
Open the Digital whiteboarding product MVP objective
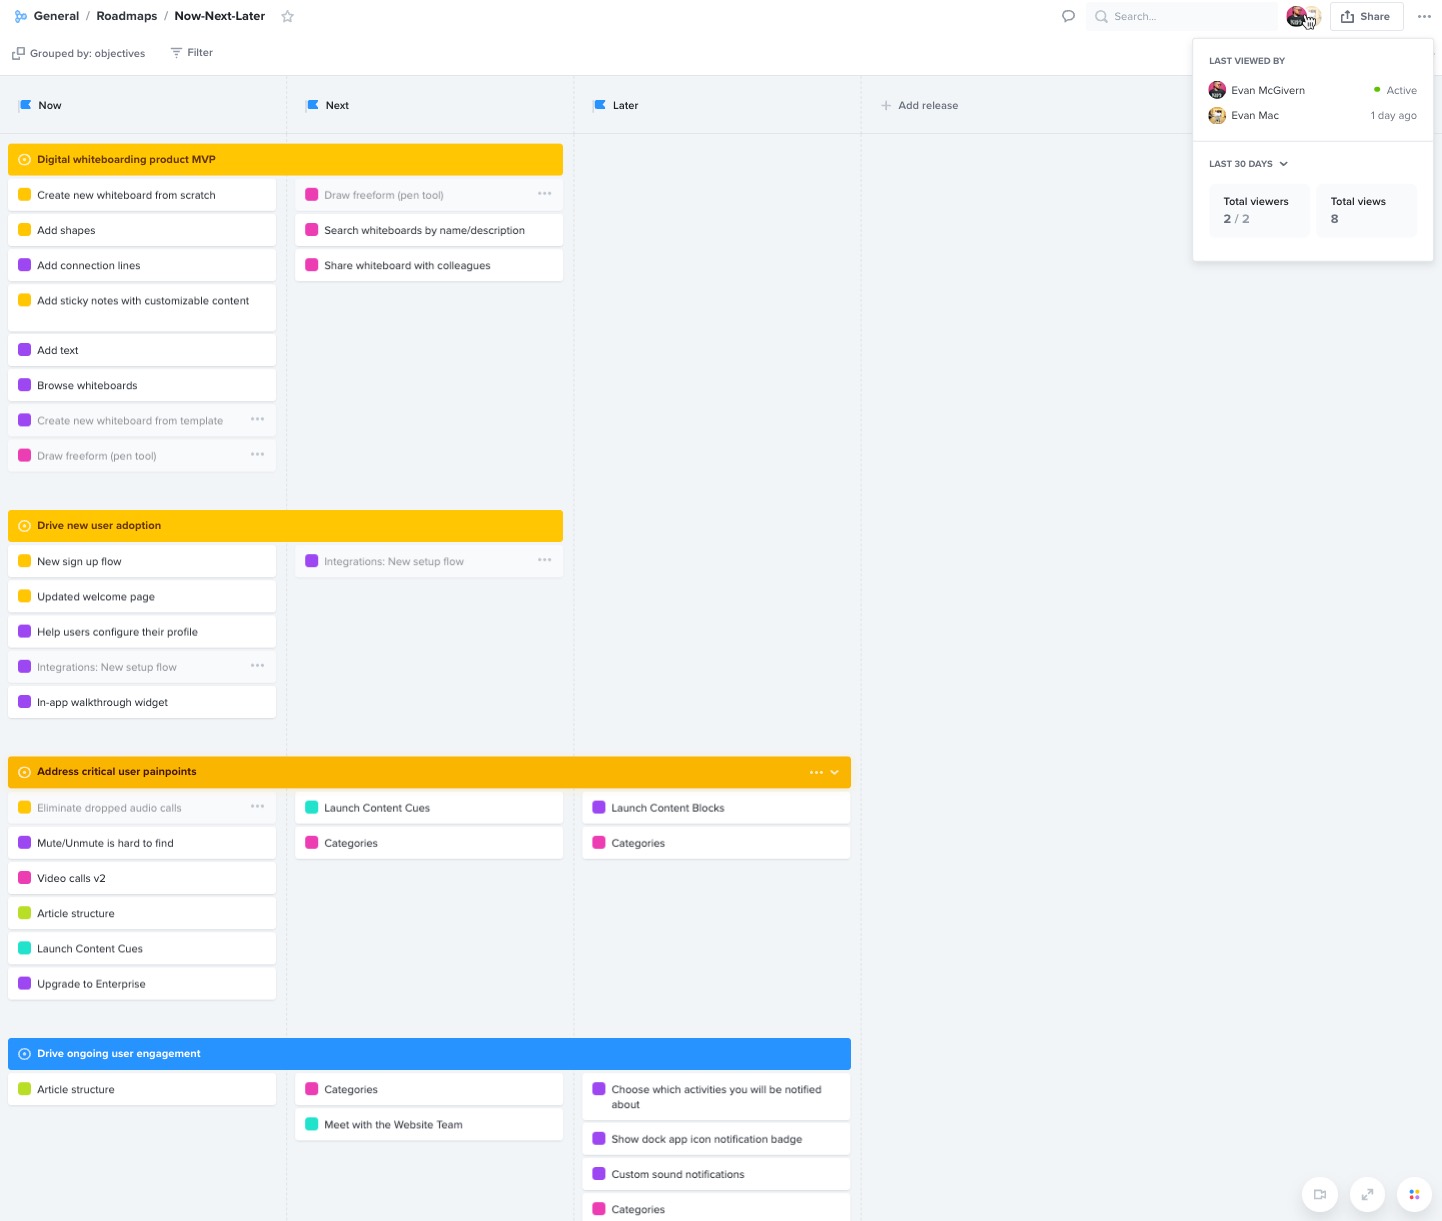point(285,160)
